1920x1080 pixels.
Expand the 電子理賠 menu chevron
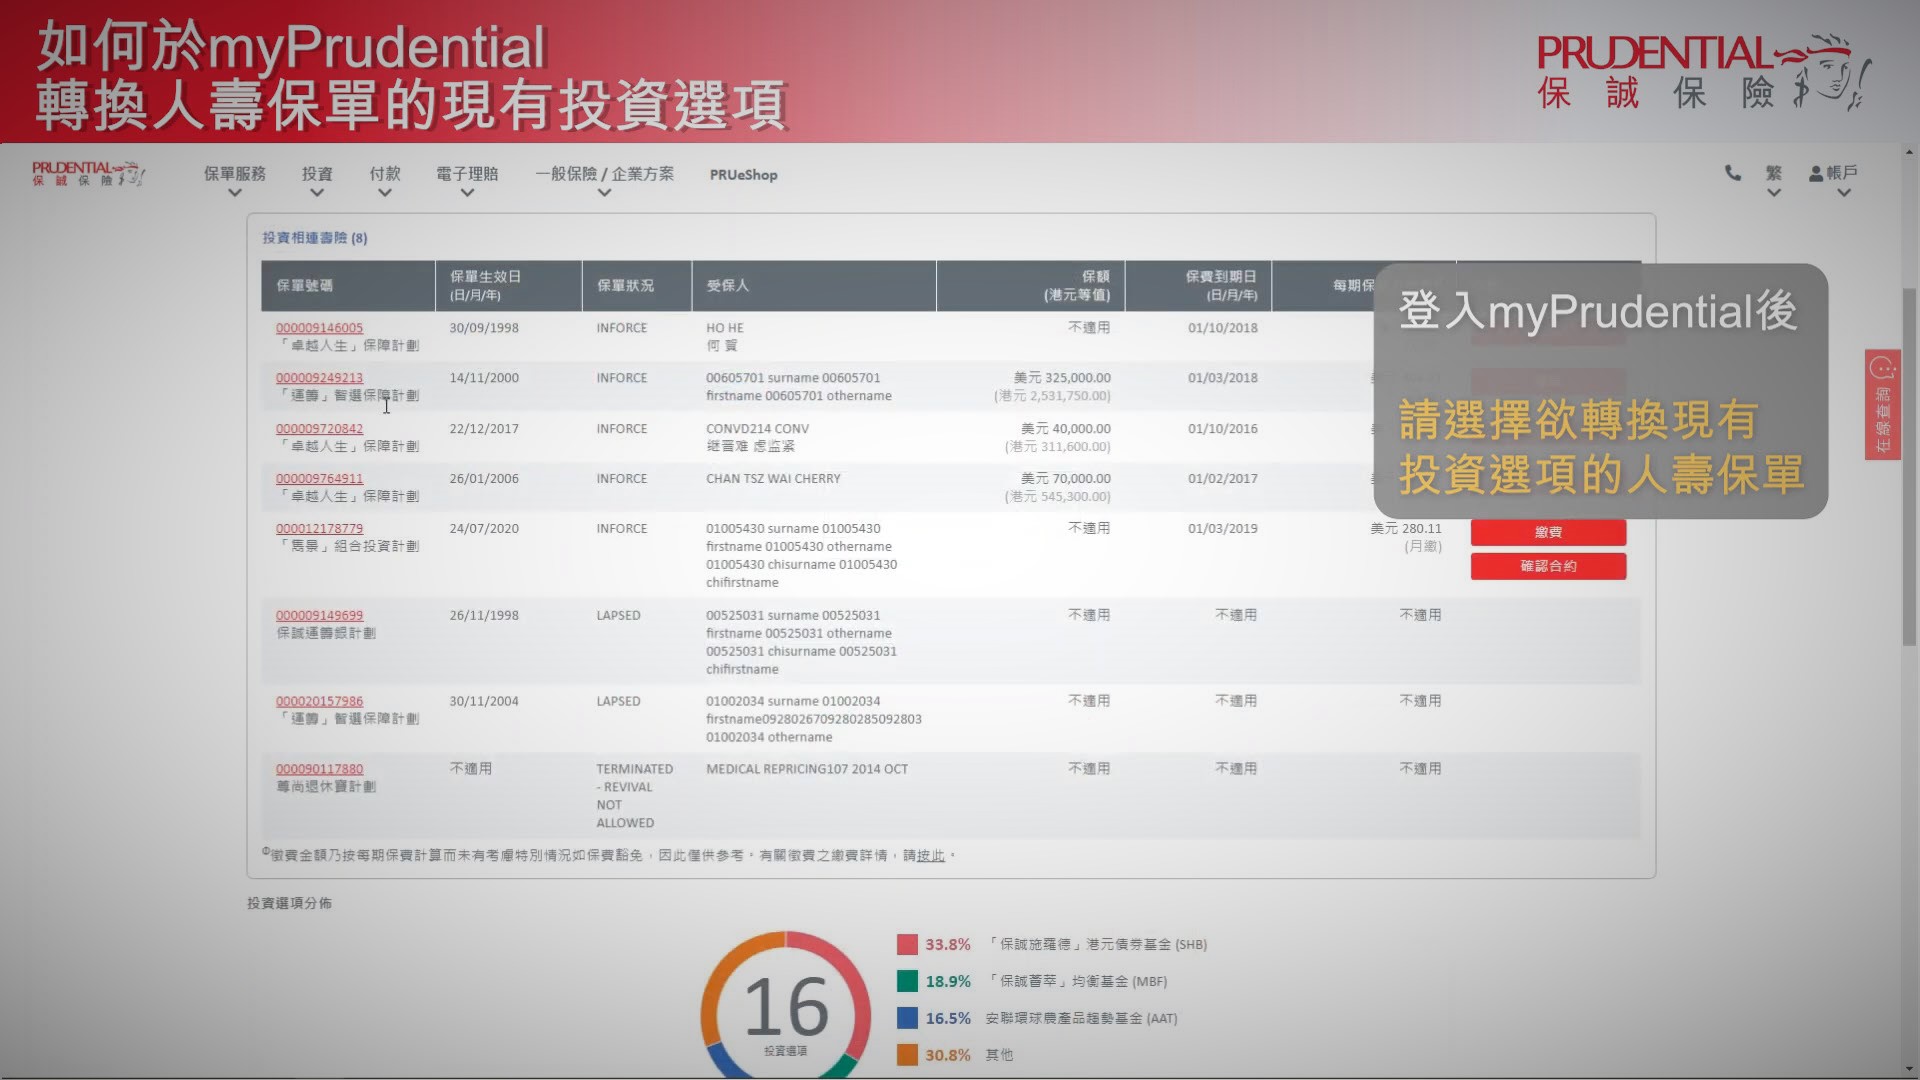click(x=467, y=193)
